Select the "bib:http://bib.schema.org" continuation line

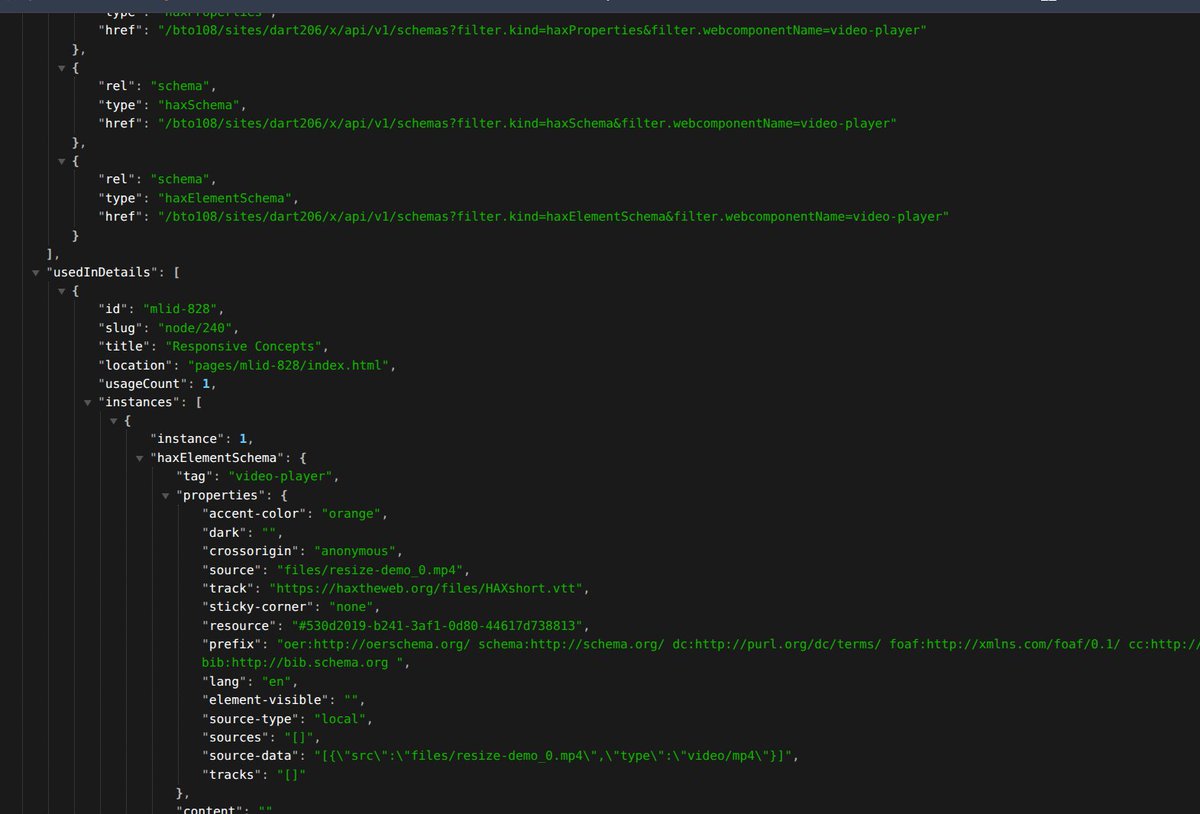pos(303,662)
